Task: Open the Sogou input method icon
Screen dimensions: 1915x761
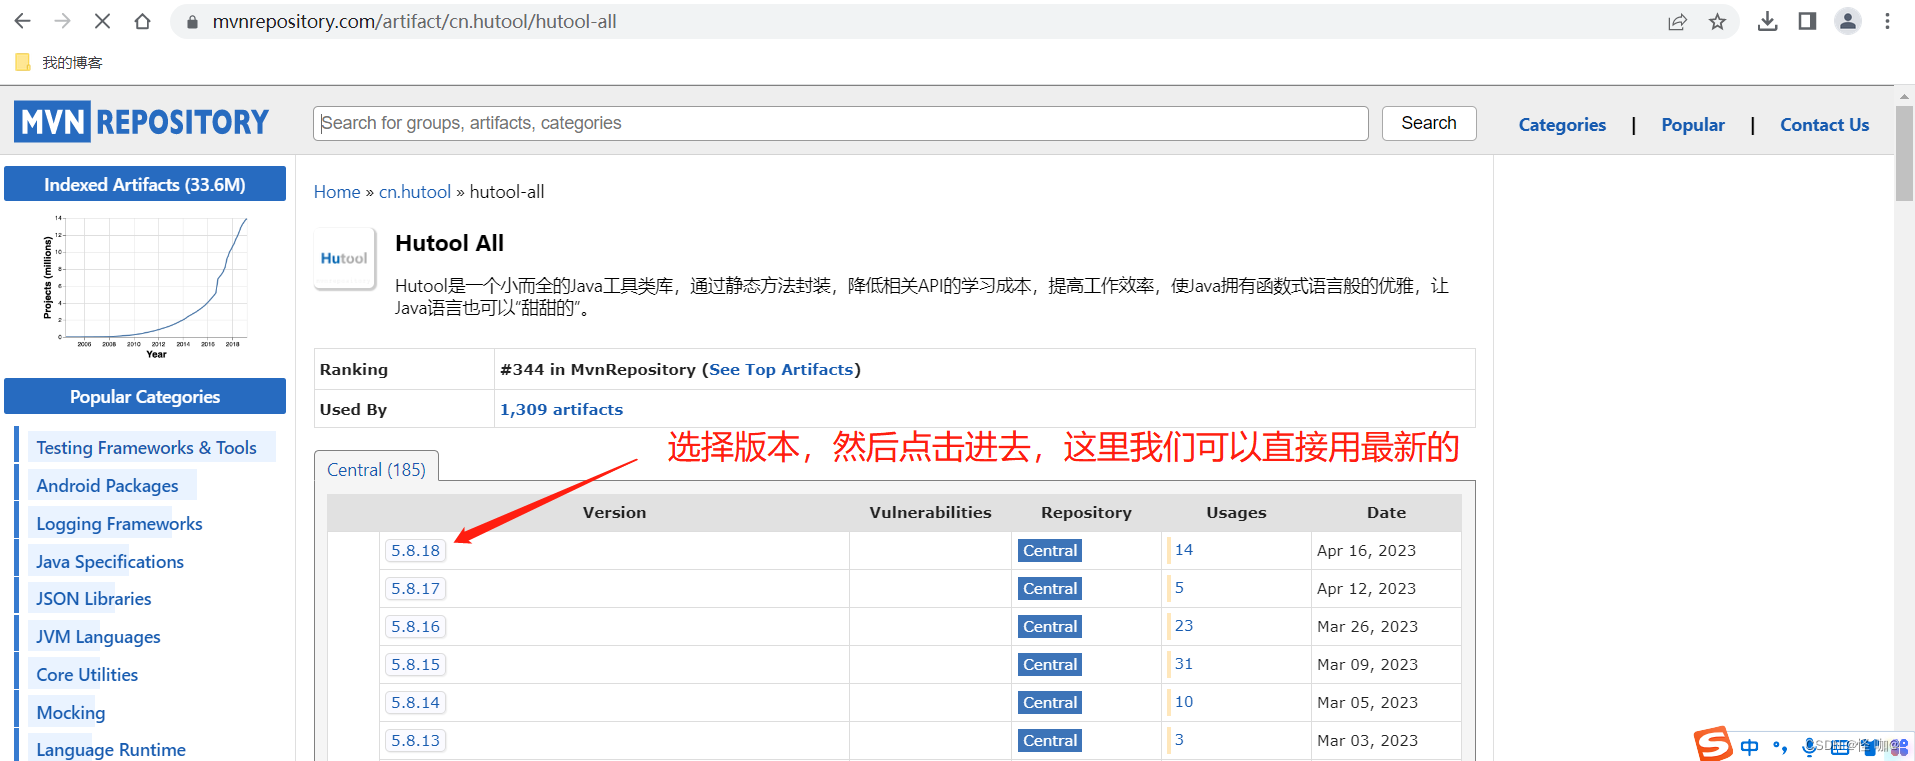Action: [1712, 744]
